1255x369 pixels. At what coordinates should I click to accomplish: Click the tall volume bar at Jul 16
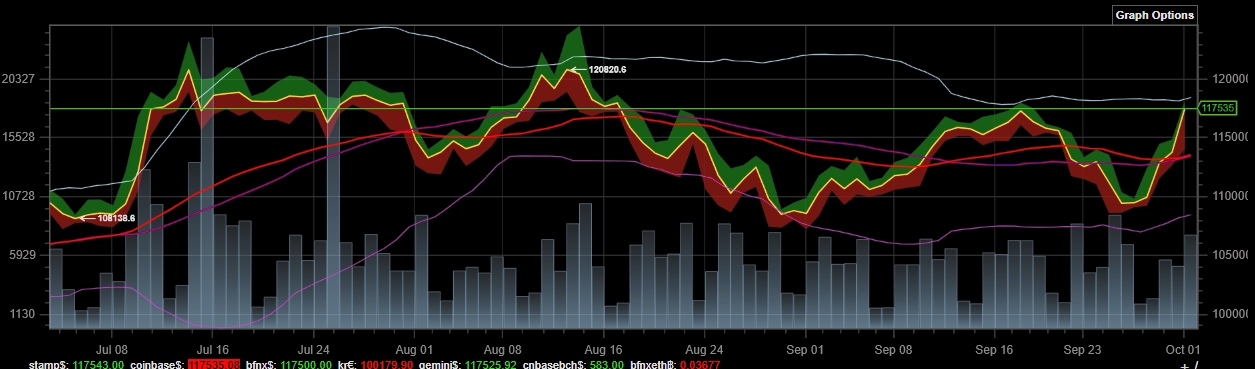[x=207, y=183]
